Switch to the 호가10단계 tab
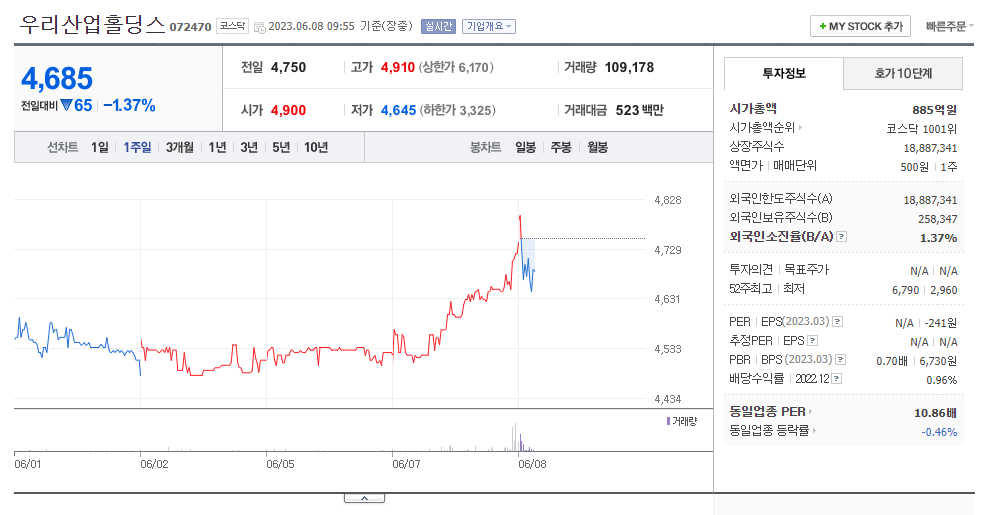This screenshot has width=1005, height=515. point(903,74)
